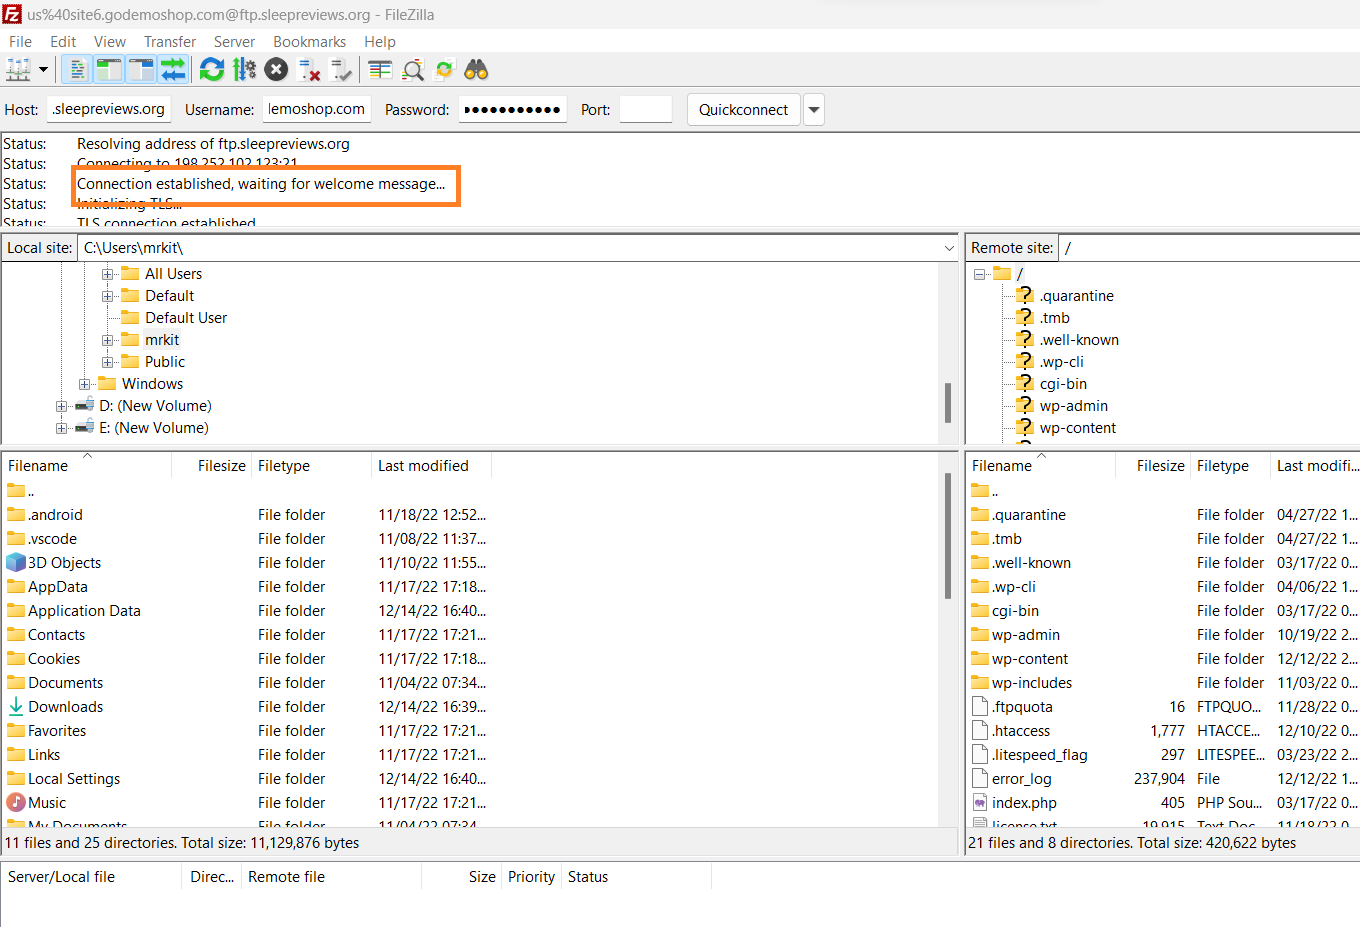Toggle transfer queue display
The width and height of the screenshot is (1360, 927).
173,69
